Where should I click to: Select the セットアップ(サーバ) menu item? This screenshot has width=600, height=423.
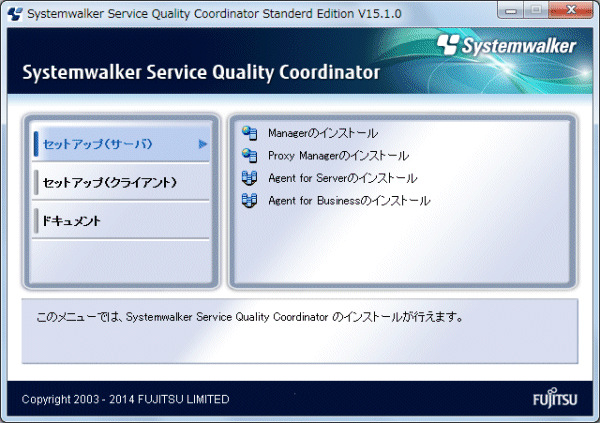[121, 144]
